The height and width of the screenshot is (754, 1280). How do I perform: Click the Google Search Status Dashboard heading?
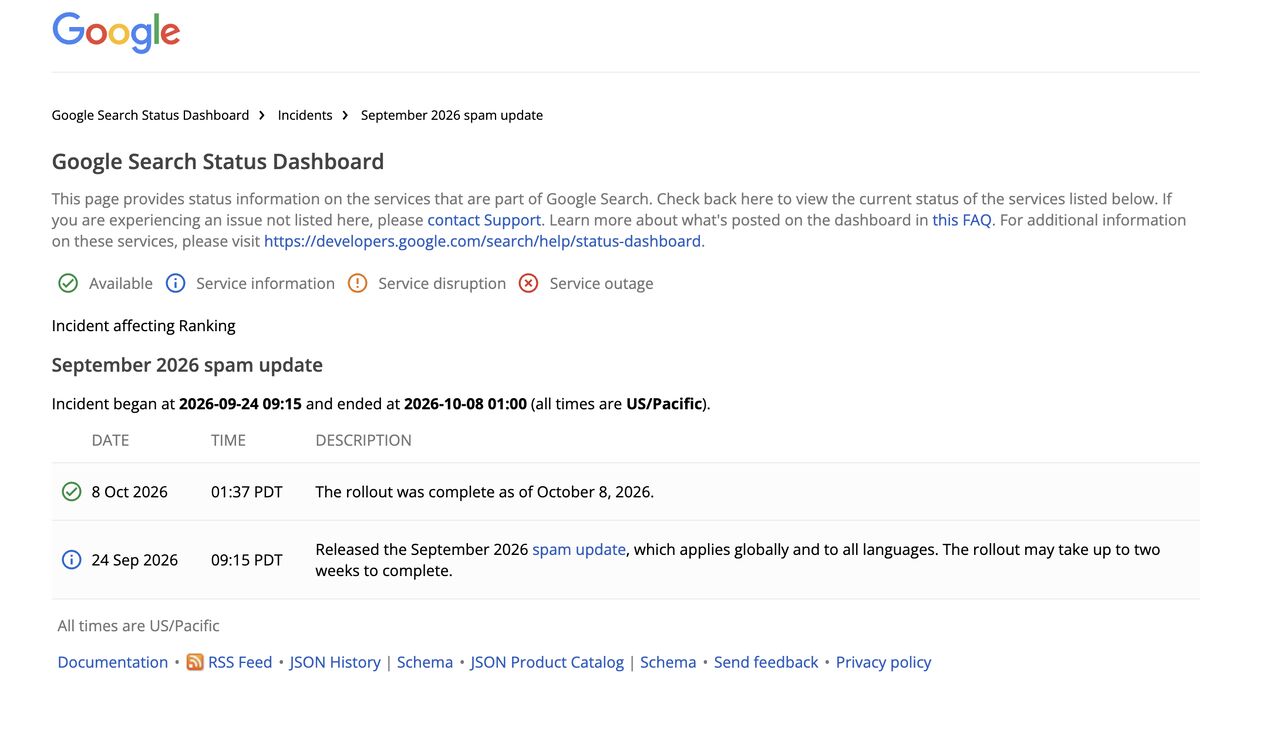pyautogui.click(x=218, y=161)
